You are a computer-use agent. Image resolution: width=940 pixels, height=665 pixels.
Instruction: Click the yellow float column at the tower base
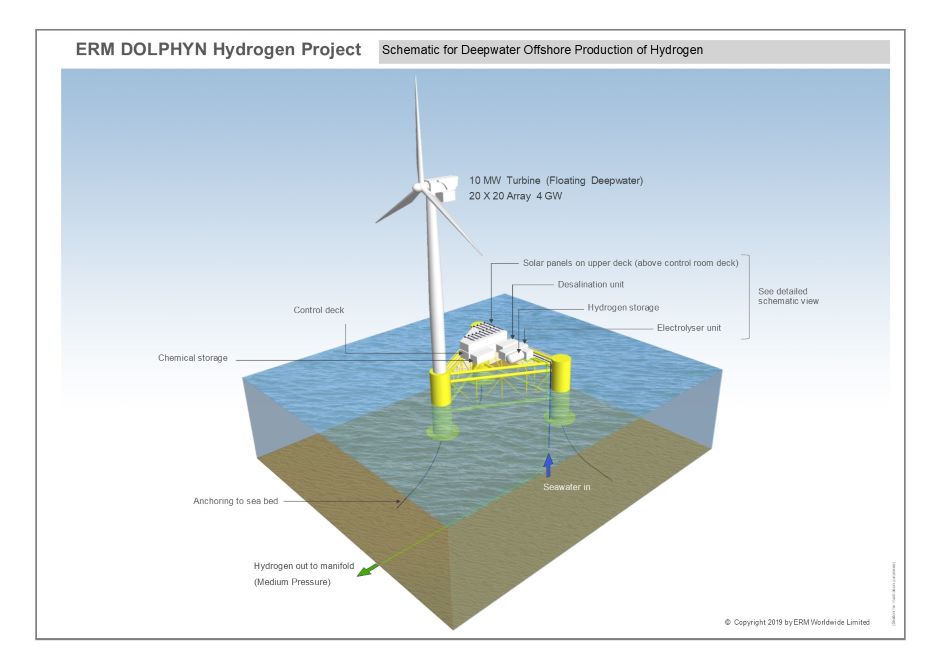443,387
